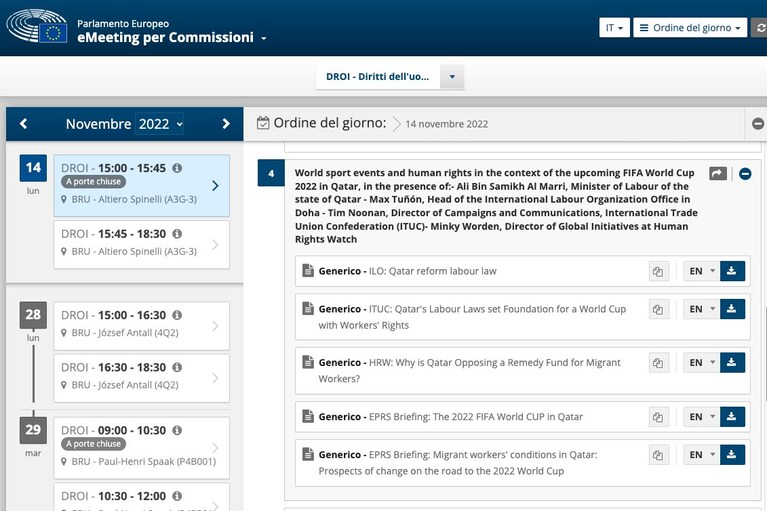Open the DROI 10:30 - 12:00 meeting
This screenshot has width=767, height=511.
coord(141,497)
